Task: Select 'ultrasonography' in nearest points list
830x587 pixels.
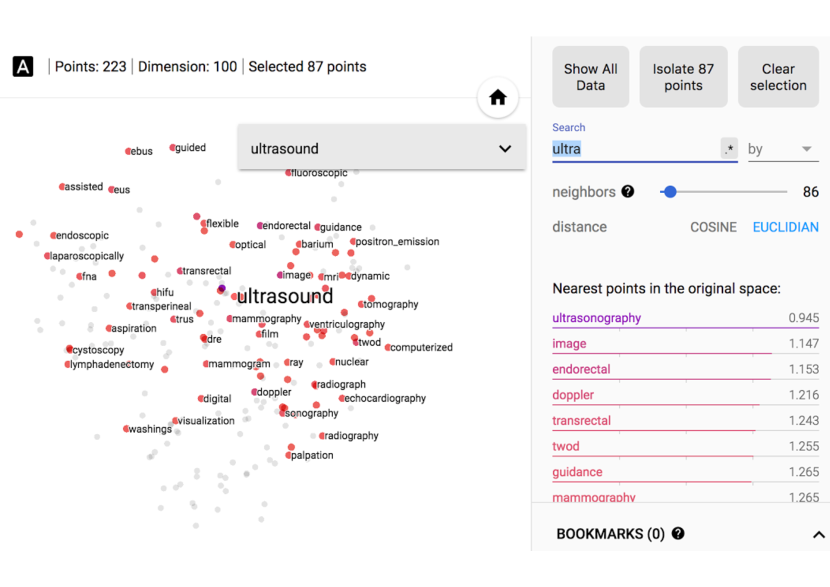Action: coord(597,318)
